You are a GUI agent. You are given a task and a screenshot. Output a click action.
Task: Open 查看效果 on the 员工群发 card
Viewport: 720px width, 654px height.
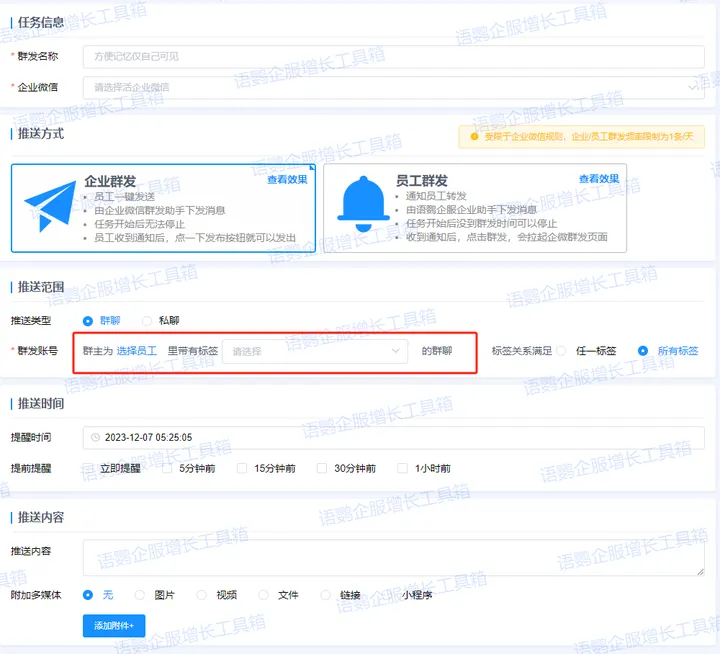click(598, 179)
